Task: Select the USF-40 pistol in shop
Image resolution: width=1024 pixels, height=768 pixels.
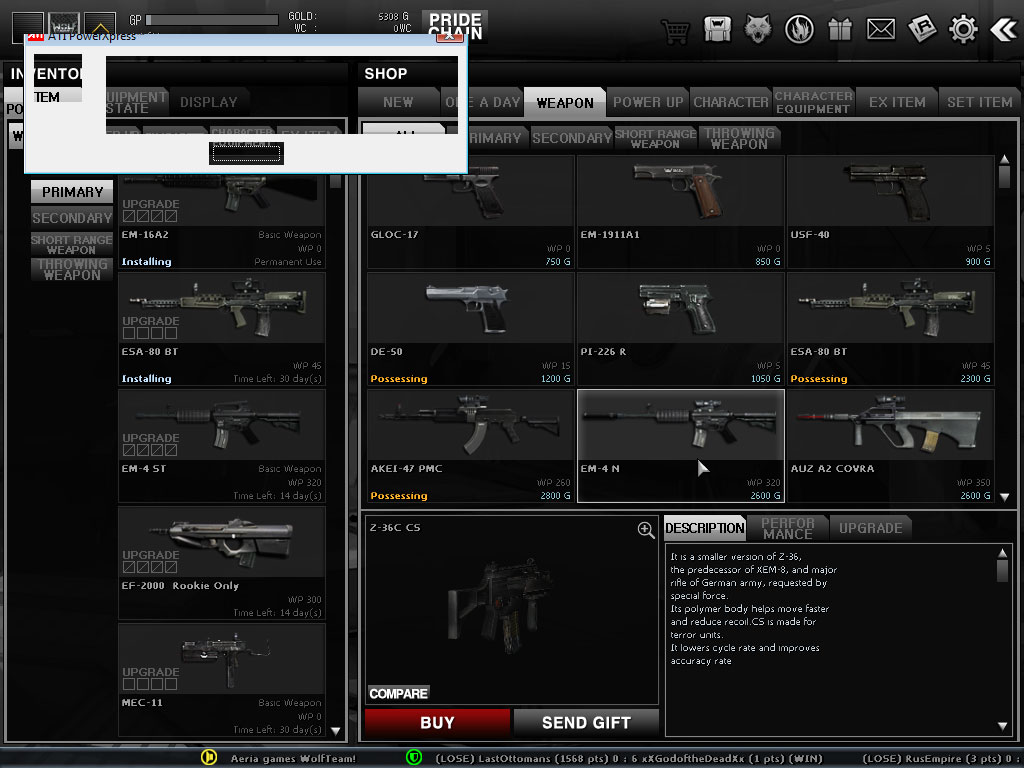Action: point(891,212)
